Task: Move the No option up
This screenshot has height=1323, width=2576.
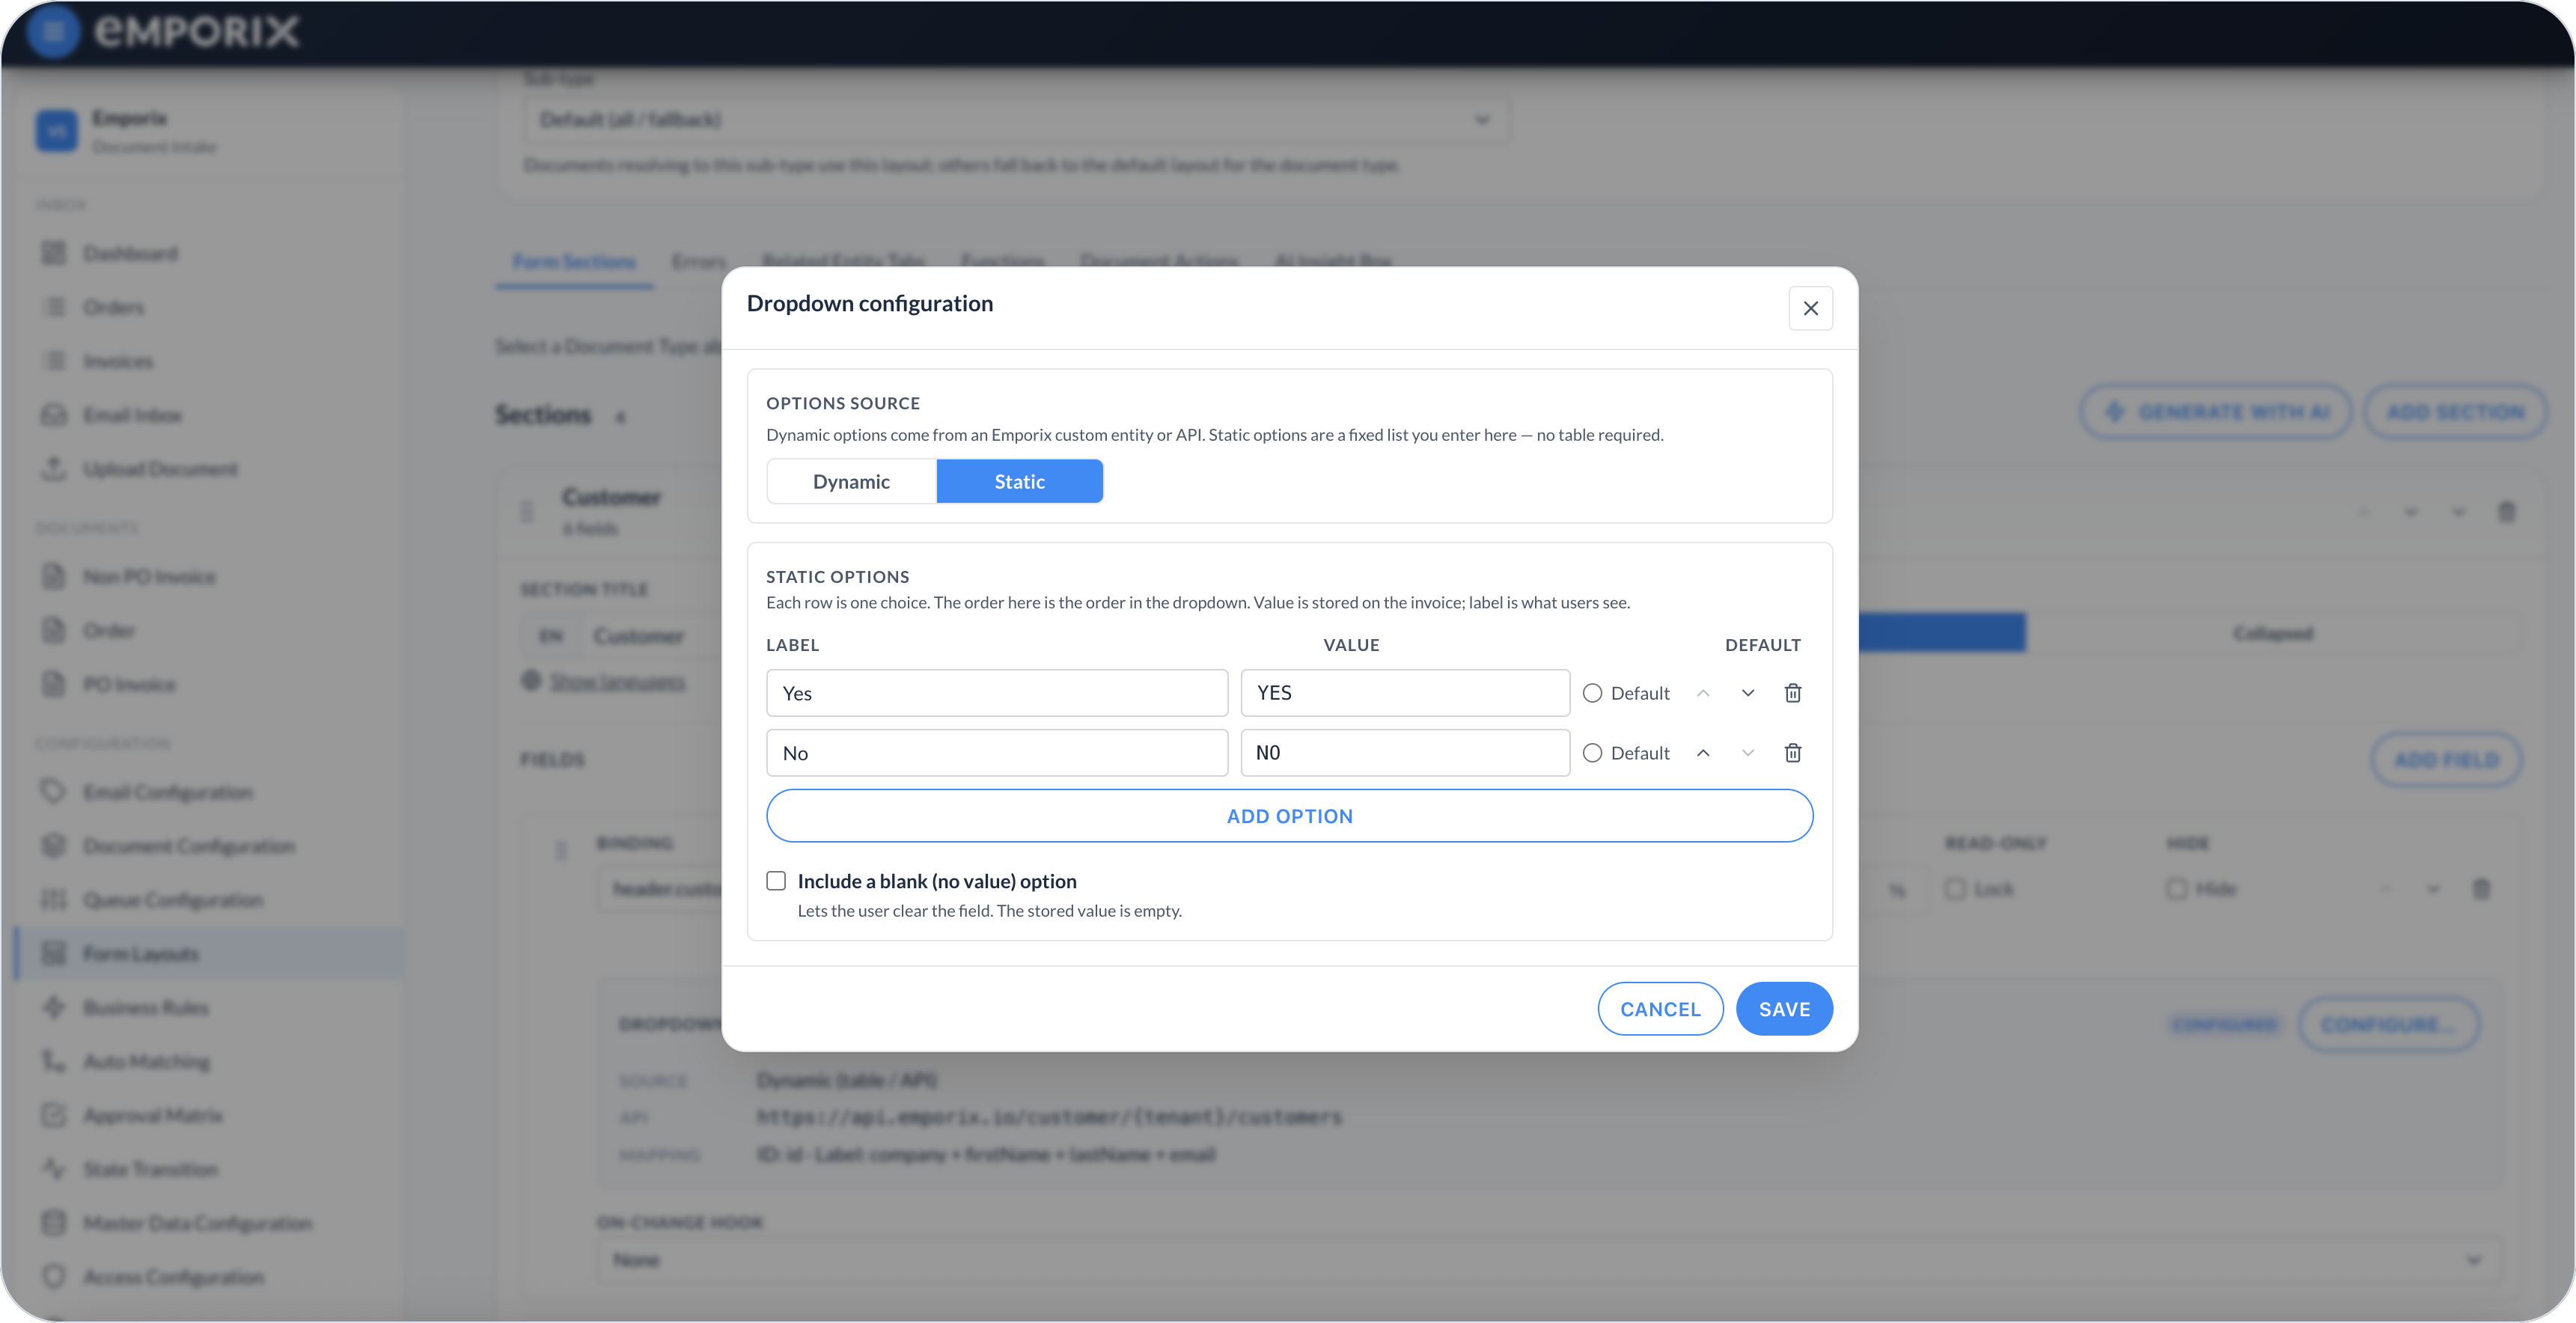Action: [x=1703, y=753]
